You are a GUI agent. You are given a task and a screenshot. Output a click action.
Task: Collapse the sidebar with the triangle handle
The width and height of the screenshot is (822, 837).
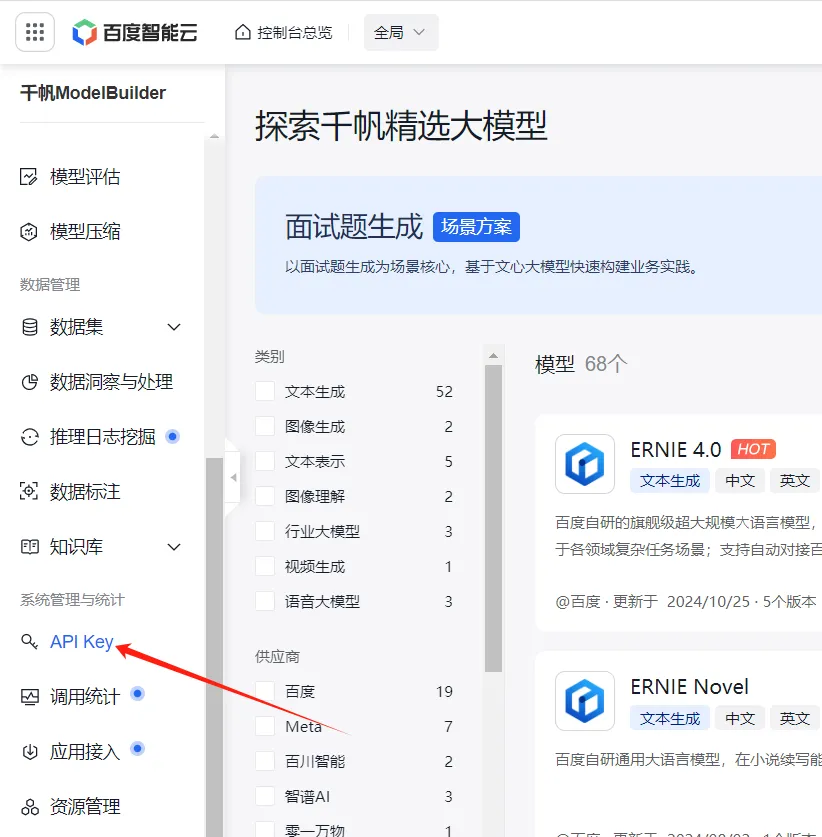pos(233,477)
